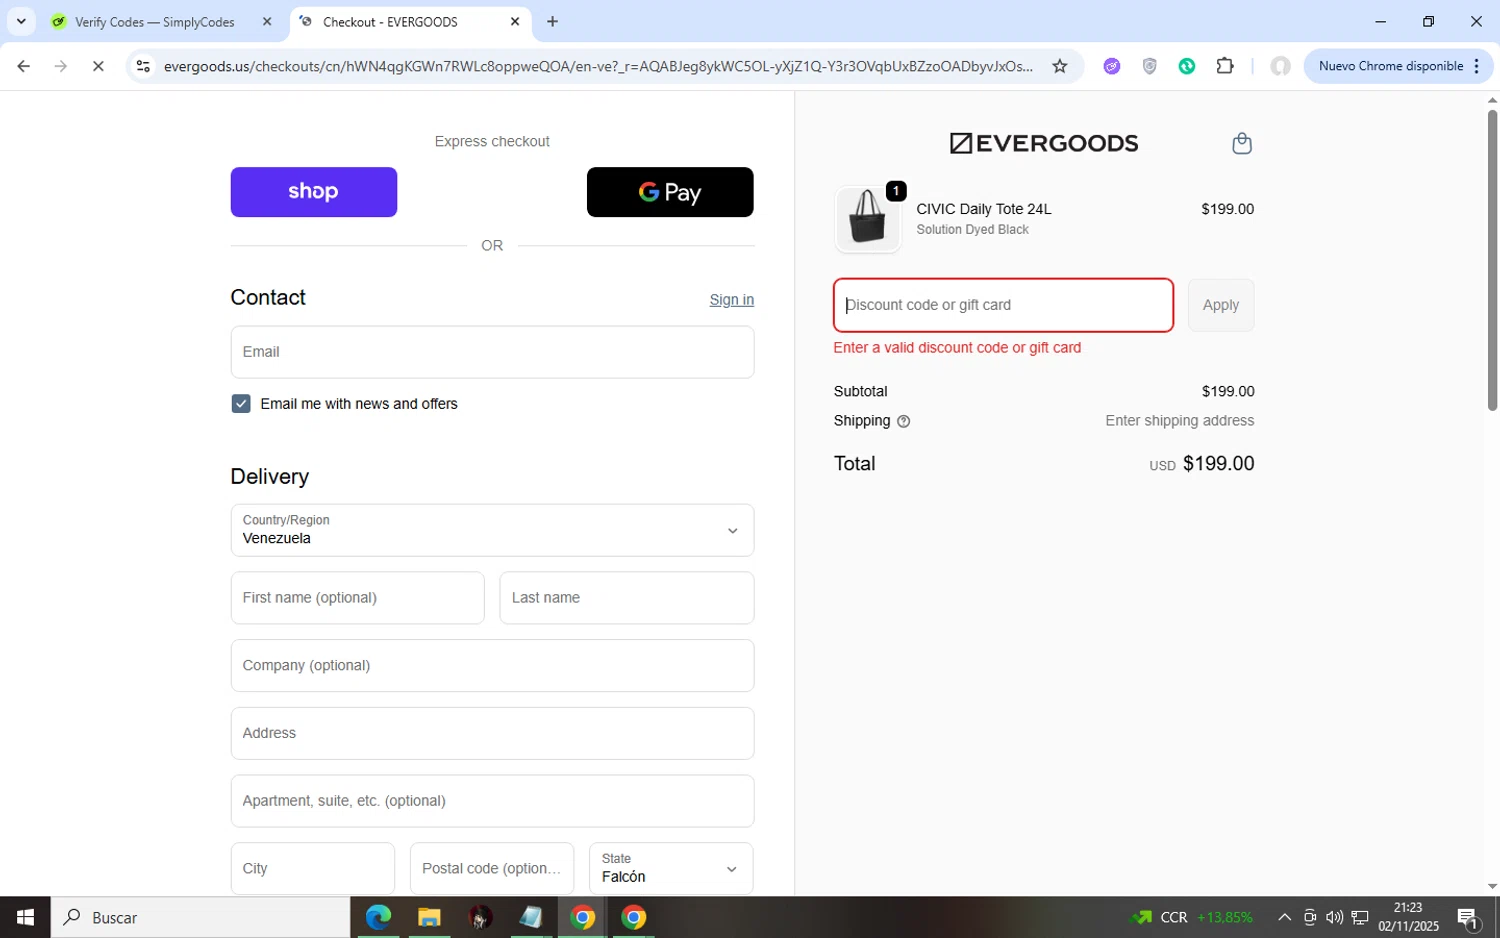Click the shipping info question-mark icon
Image resolution: width=1500 pixels, height=938 pixels.
(x=904, y=421)
